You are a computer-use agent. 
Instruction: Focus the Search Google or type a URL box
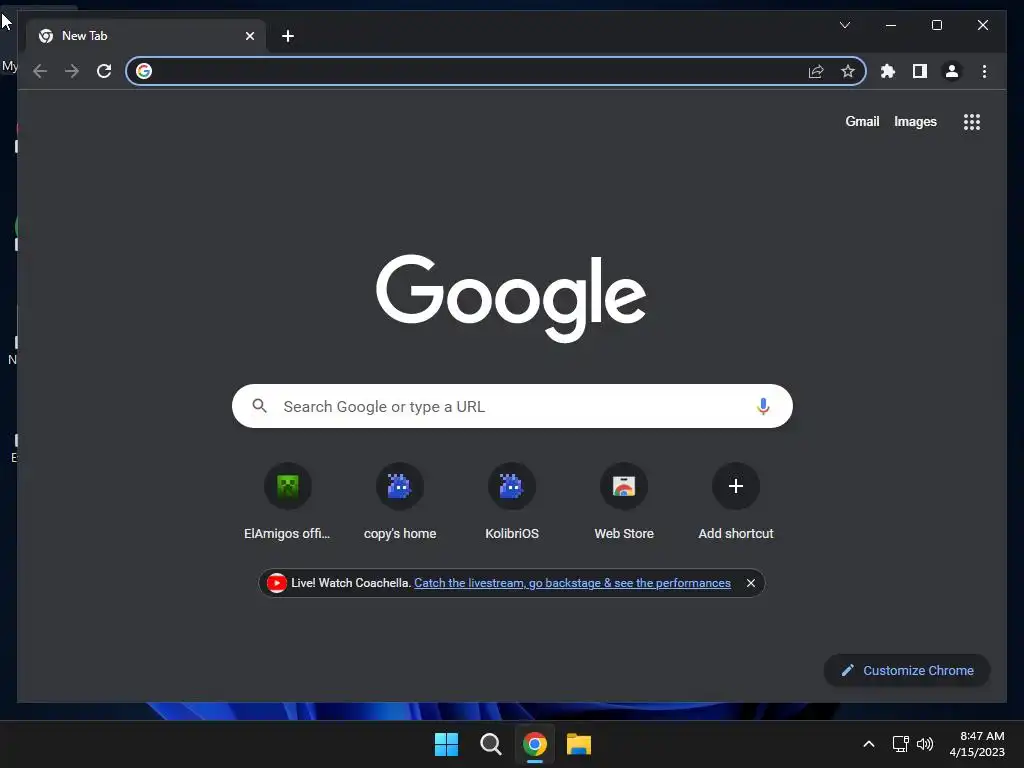click(x=512, y=406)
